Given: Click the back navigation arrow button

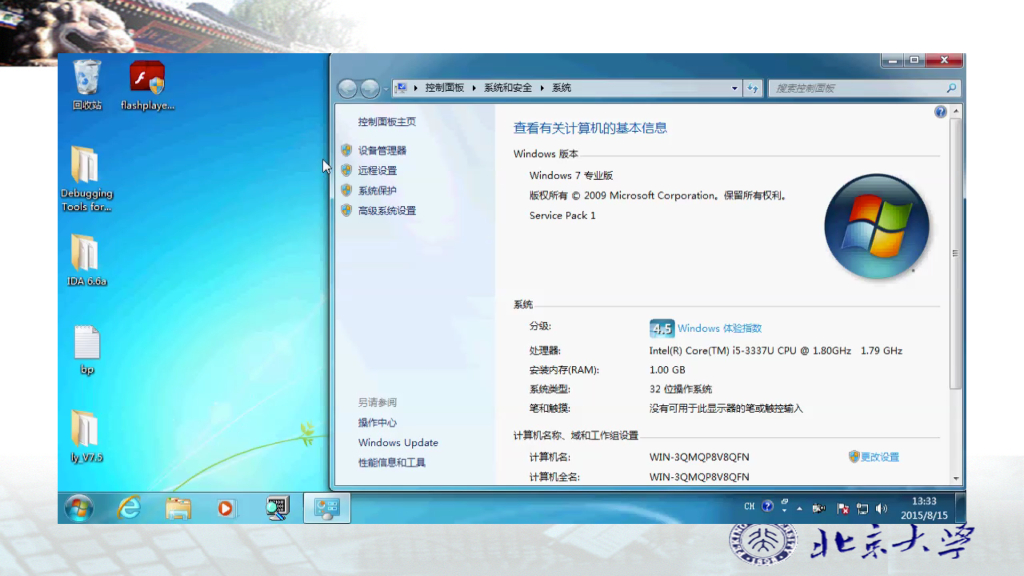Looking at the screenshot, I should pos(348,88).
